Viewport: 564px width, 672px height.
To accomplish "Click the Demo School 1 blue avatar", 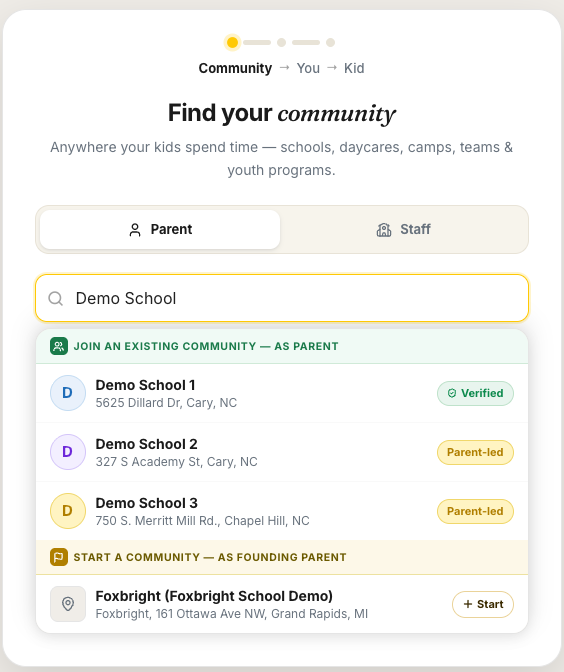I will pos(68,393).
